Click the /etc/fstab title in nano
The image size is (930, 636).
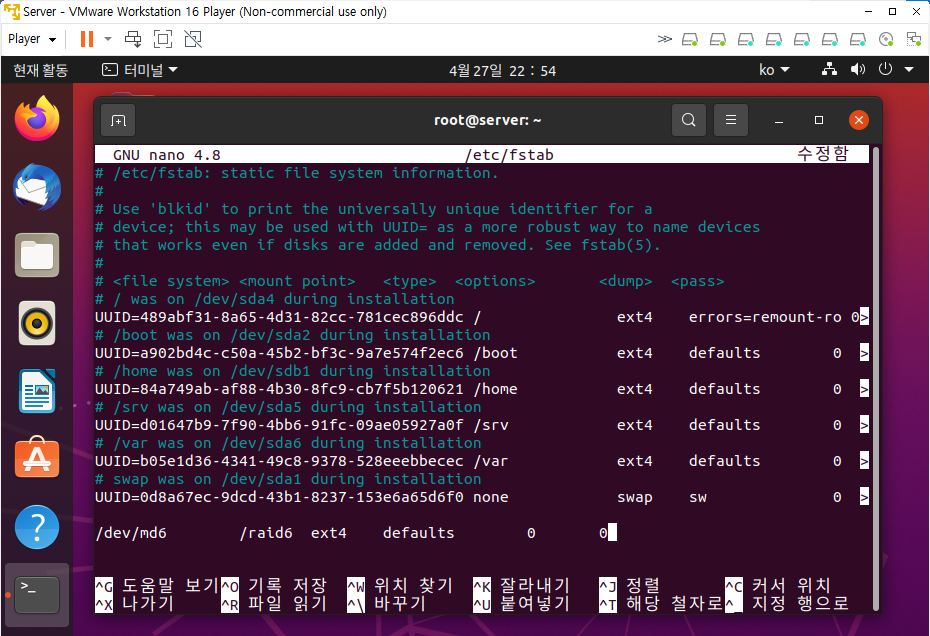click(x=509, y=155)
